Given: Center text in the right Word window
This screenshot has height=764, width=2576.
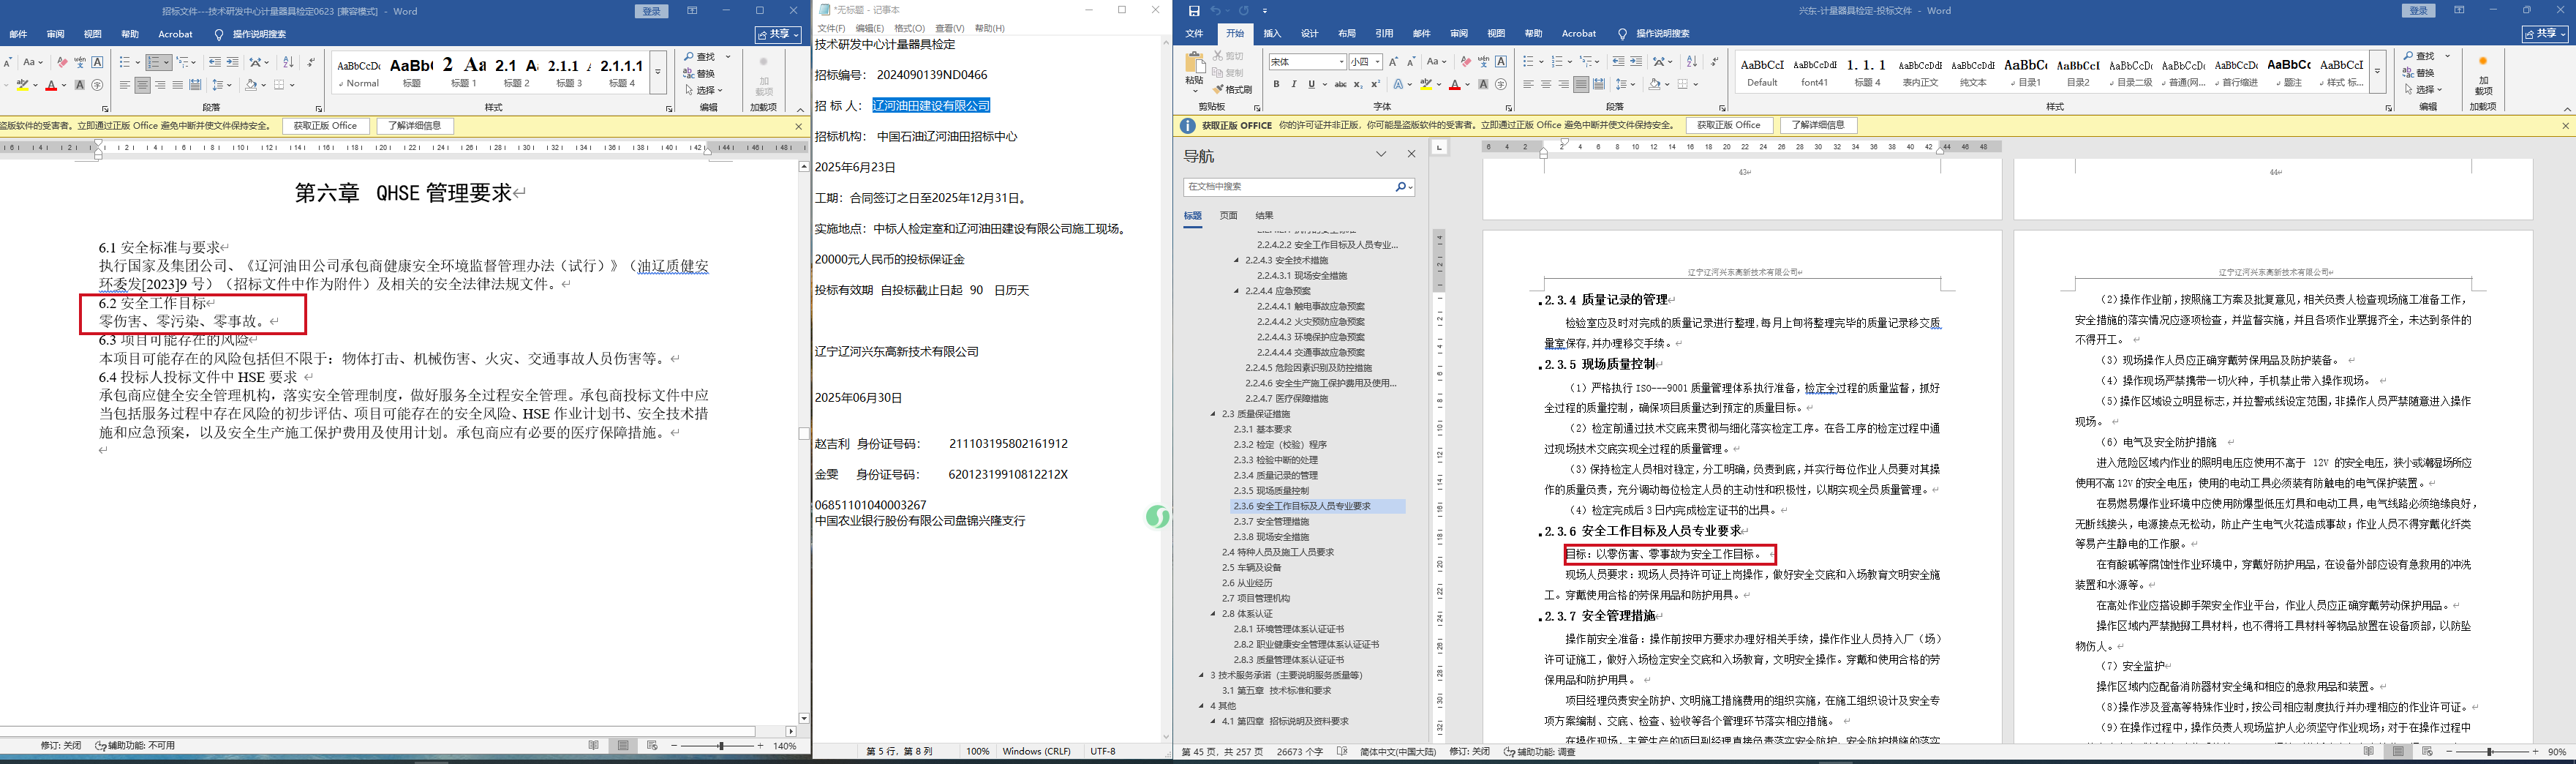Looking at the screenshot, I should point(1546,85).
